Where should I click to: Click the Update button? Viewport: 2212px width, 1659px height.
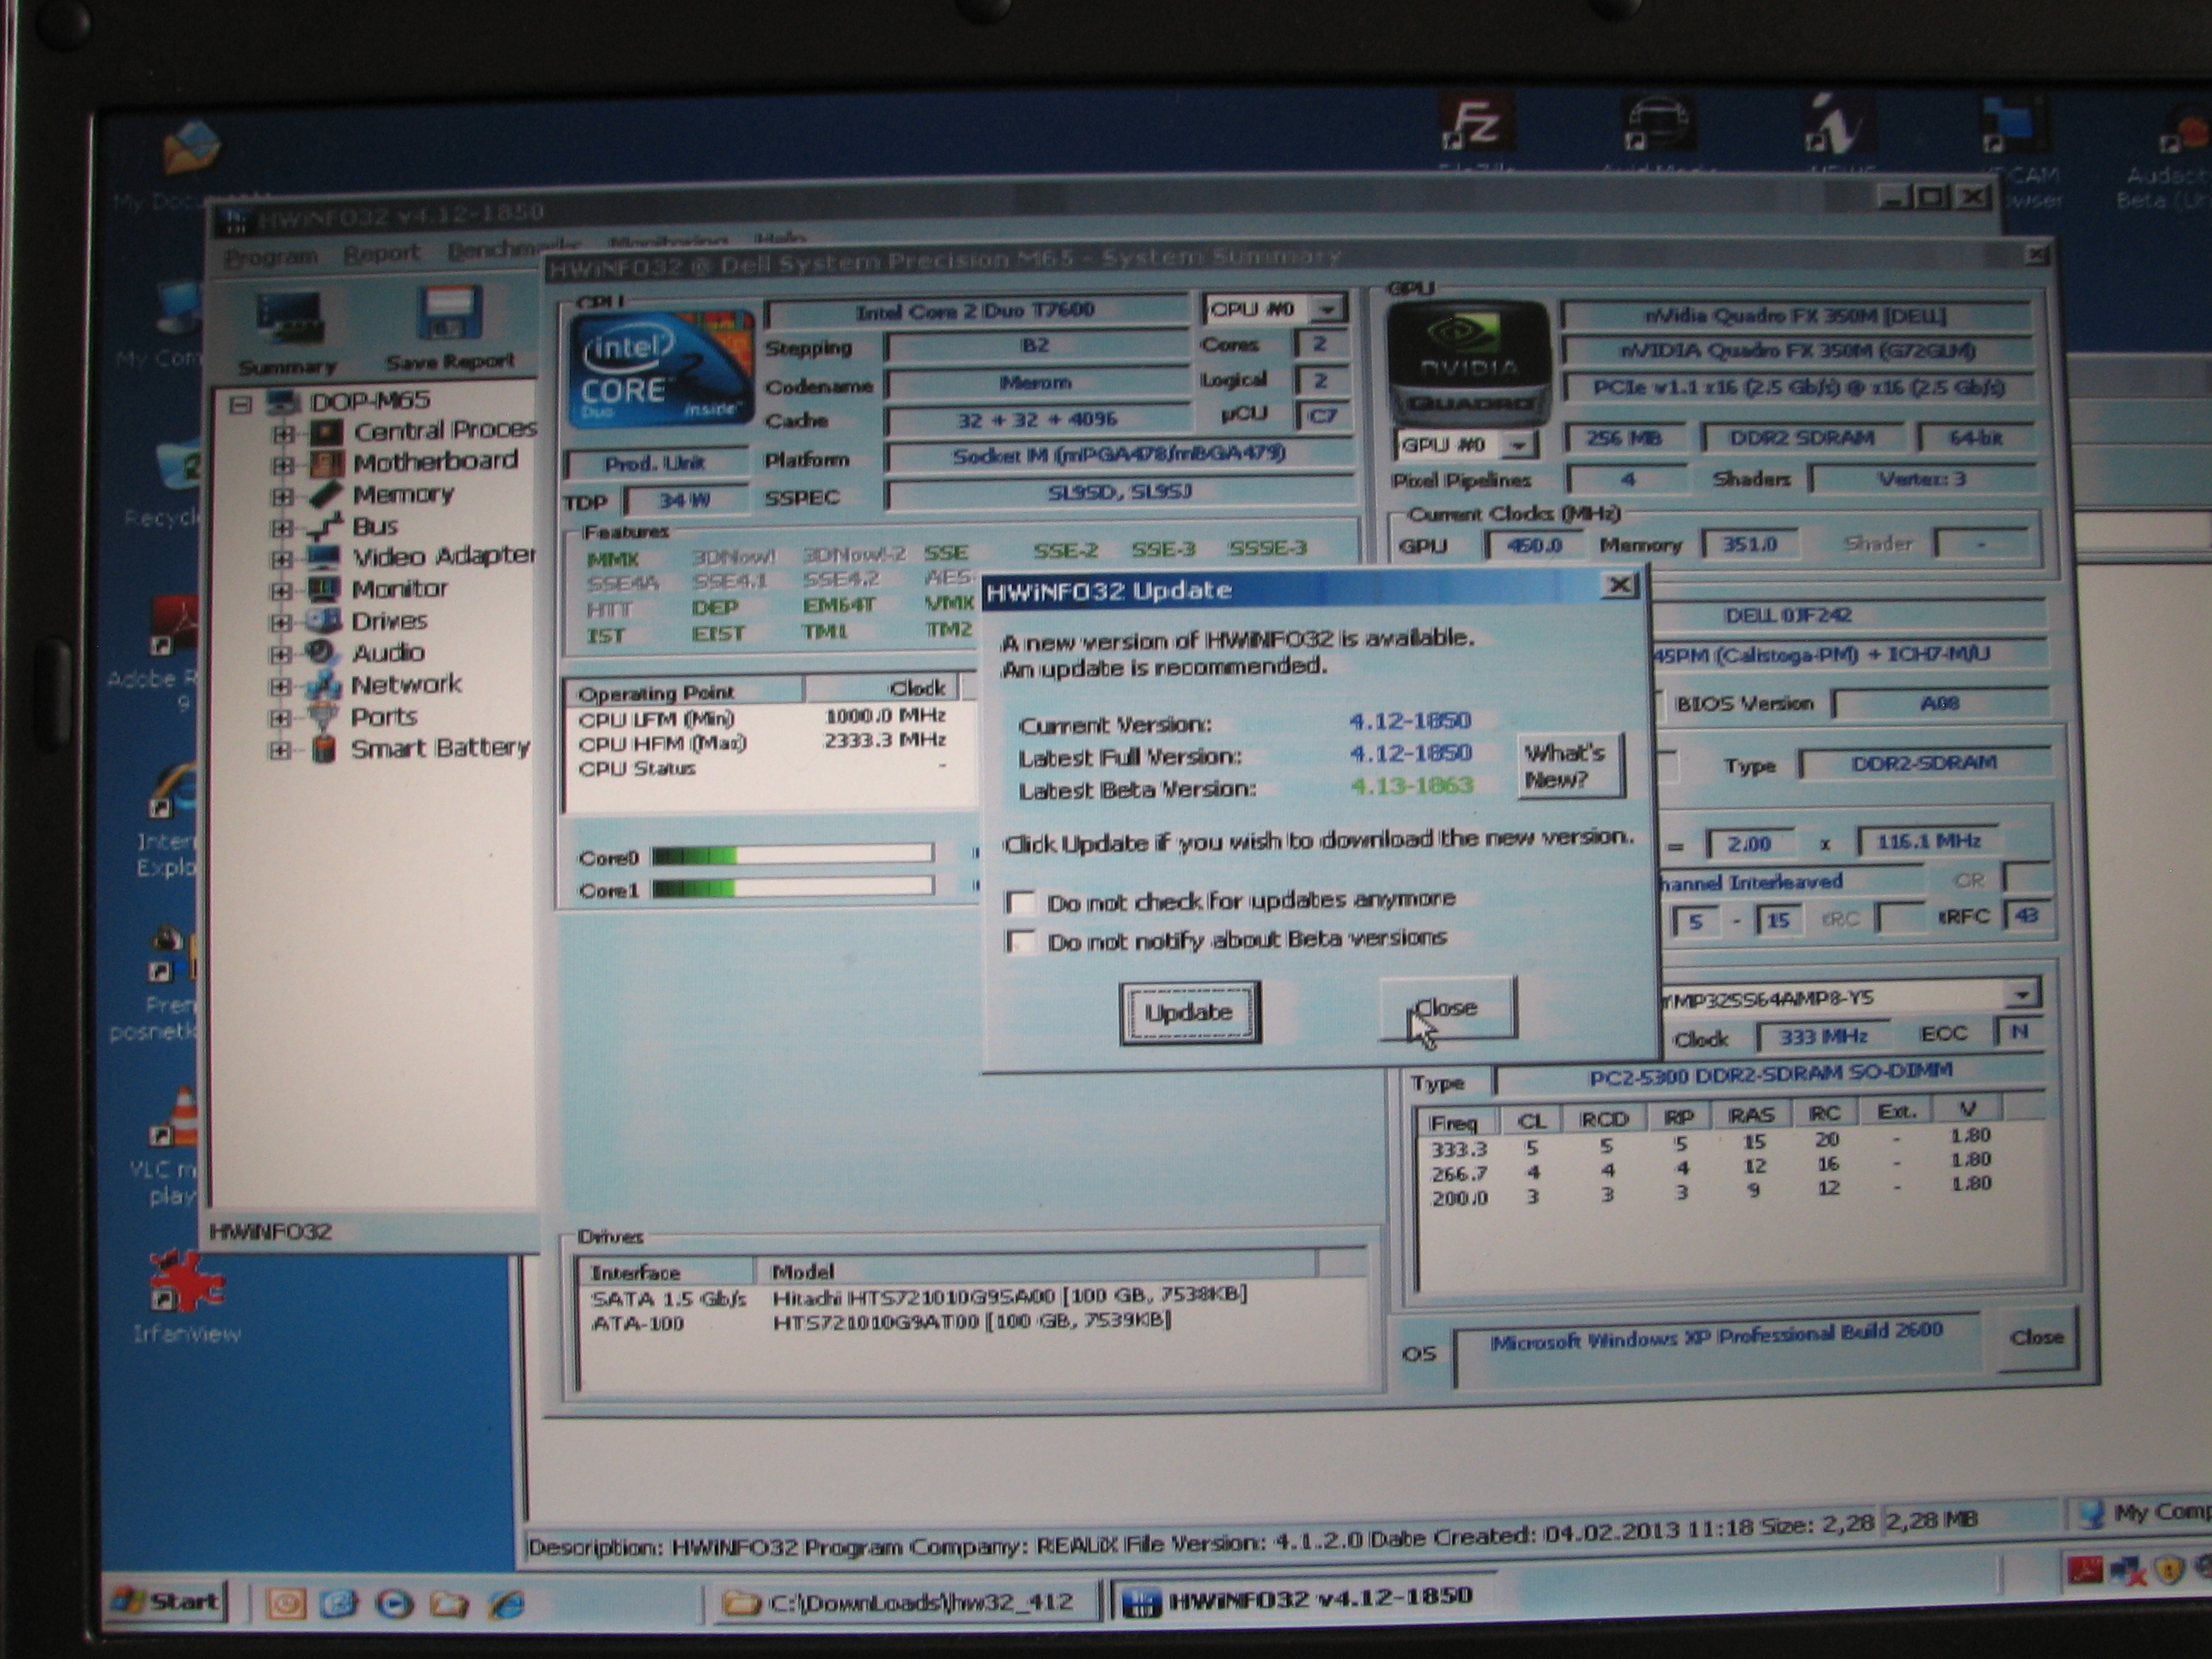(x=1188, y=1013)
